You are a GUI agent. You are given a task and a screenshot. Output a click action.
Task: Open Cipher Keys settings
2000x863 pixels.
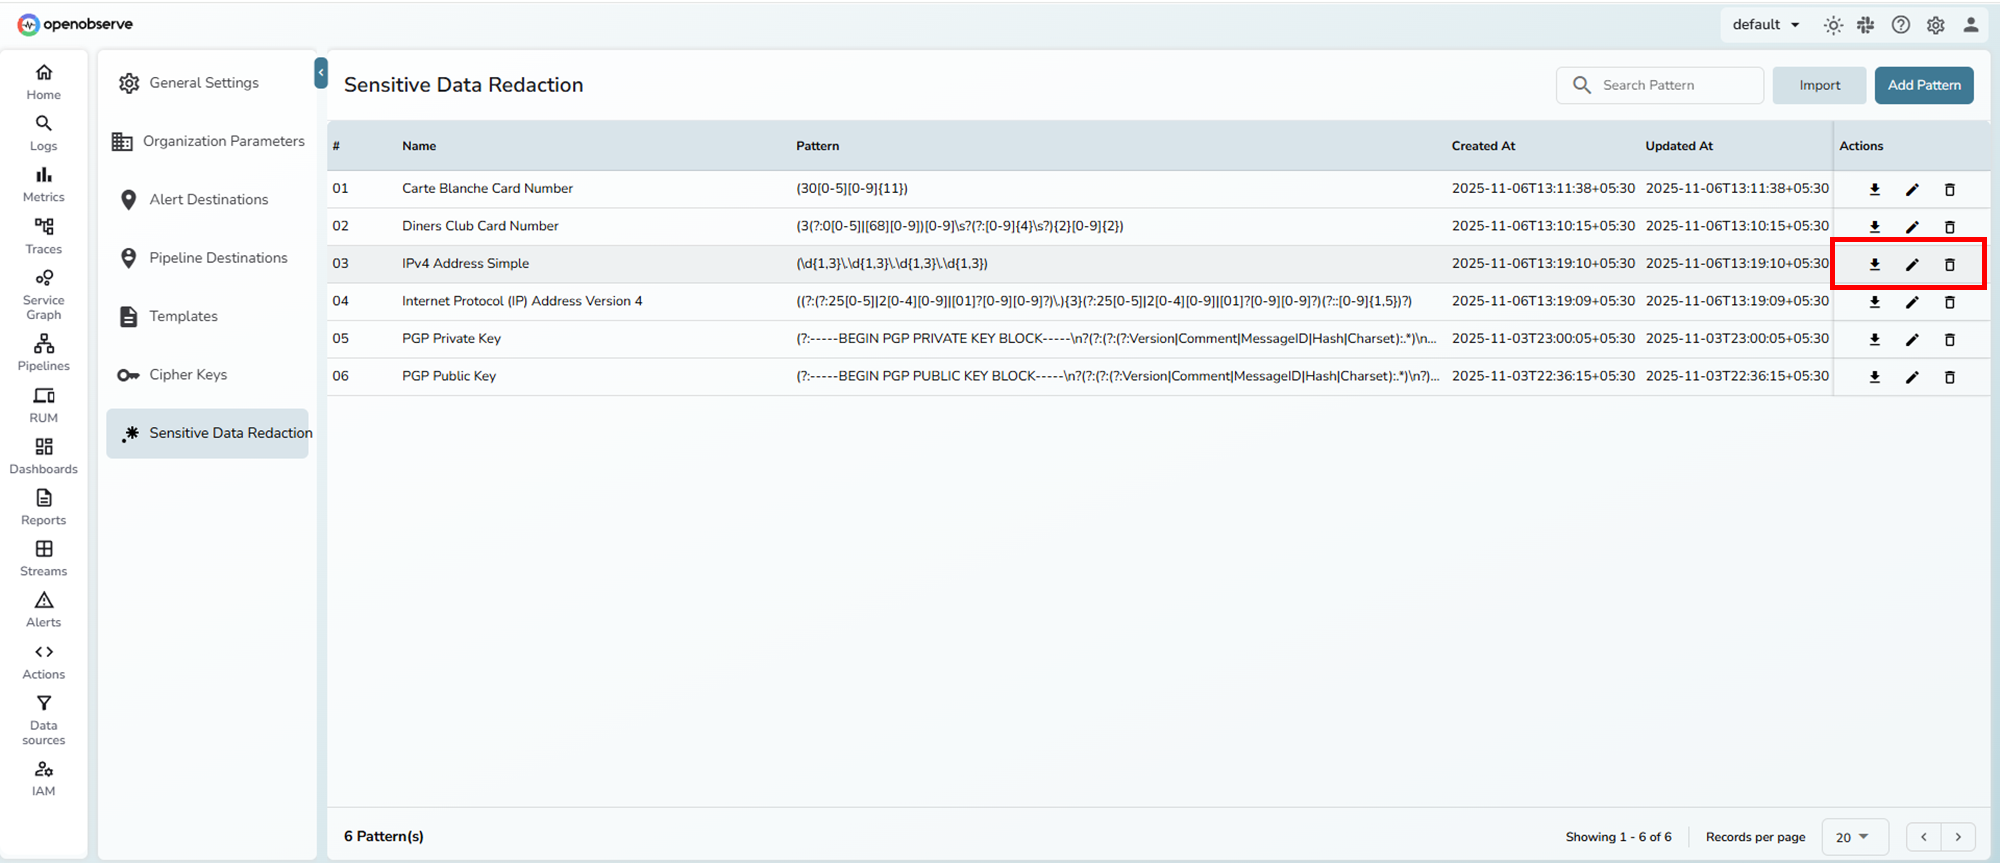pyautogui.click(x=188, y=375)
